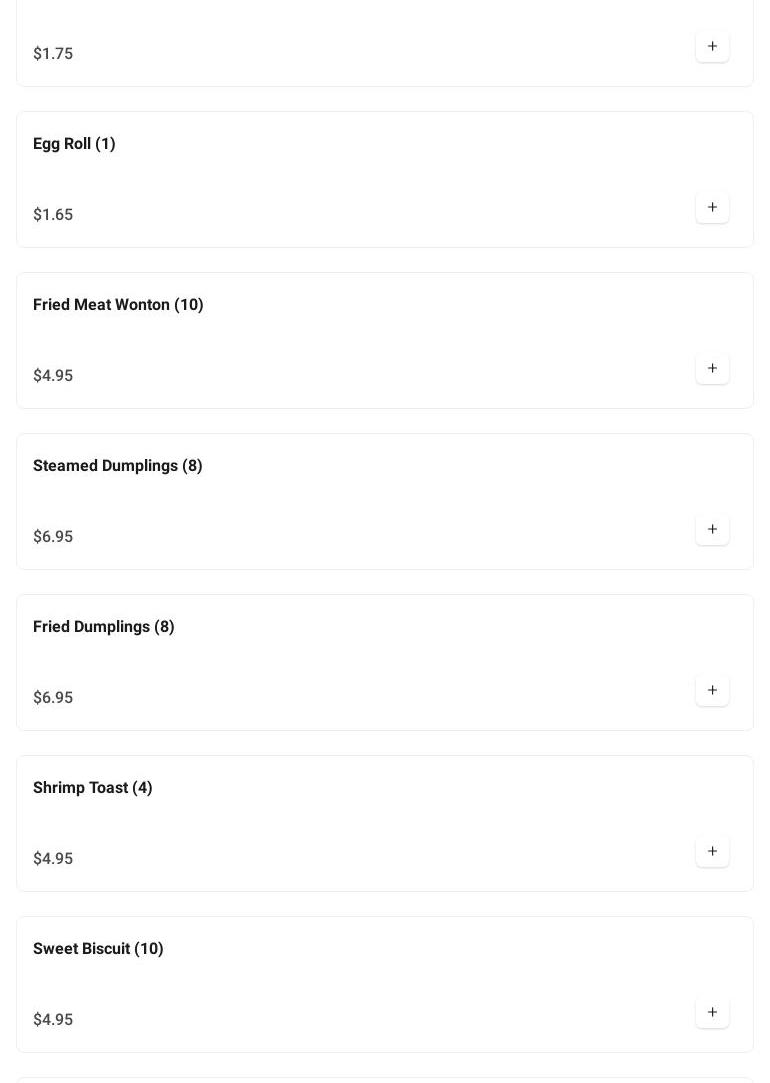The height and width of the screenshot is (1083, 770).
Task: Add Fried Meat Wonton using plus icon
Action: [712, 369]
